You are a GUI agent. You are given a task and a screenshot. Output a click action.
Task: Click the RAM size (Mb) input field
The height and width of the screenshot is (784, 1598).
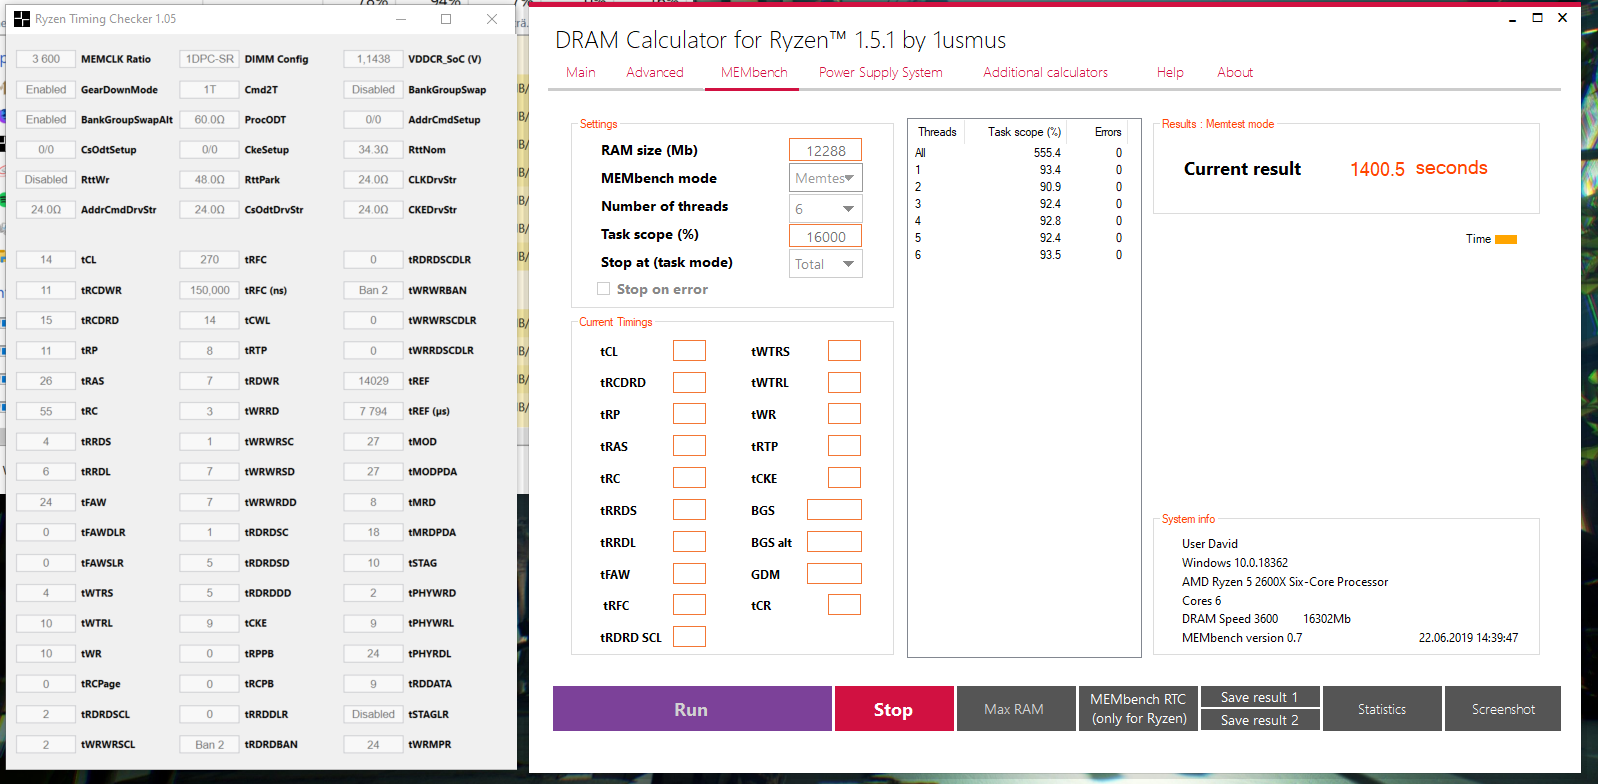click(826, 150)
